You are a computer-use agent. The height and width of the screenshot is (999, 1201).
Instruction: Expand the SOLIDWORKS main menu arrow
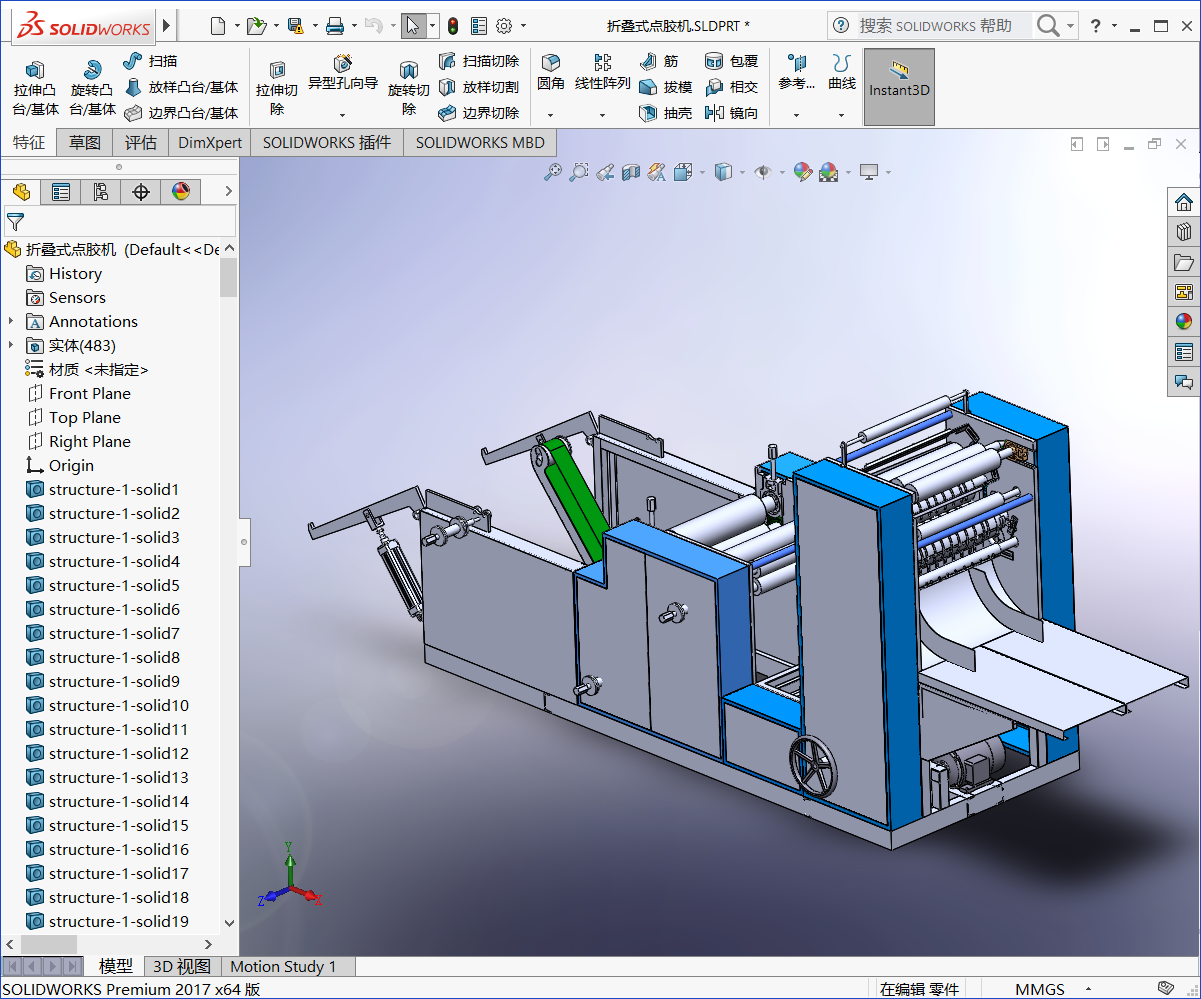167,25
